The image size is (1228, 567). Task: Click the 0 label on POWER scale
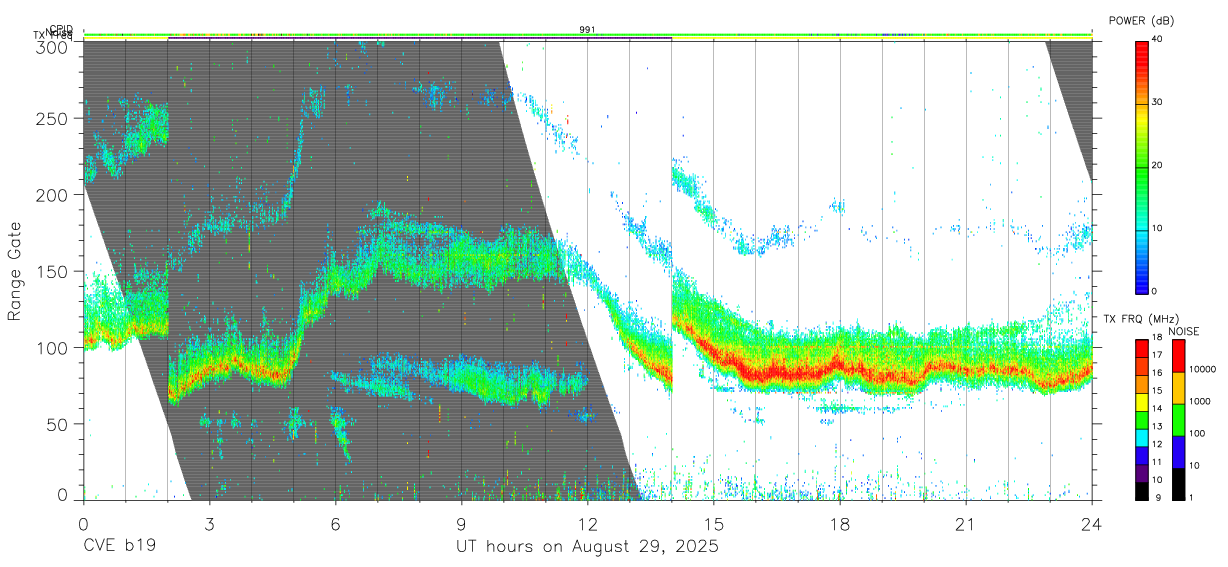tap(1155, 291)
